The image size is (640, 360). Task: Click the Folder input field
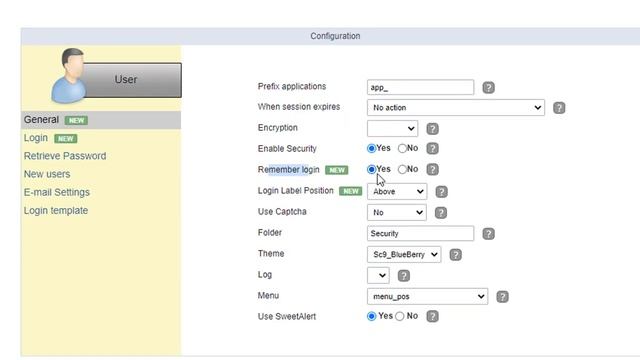pos(420,233)
